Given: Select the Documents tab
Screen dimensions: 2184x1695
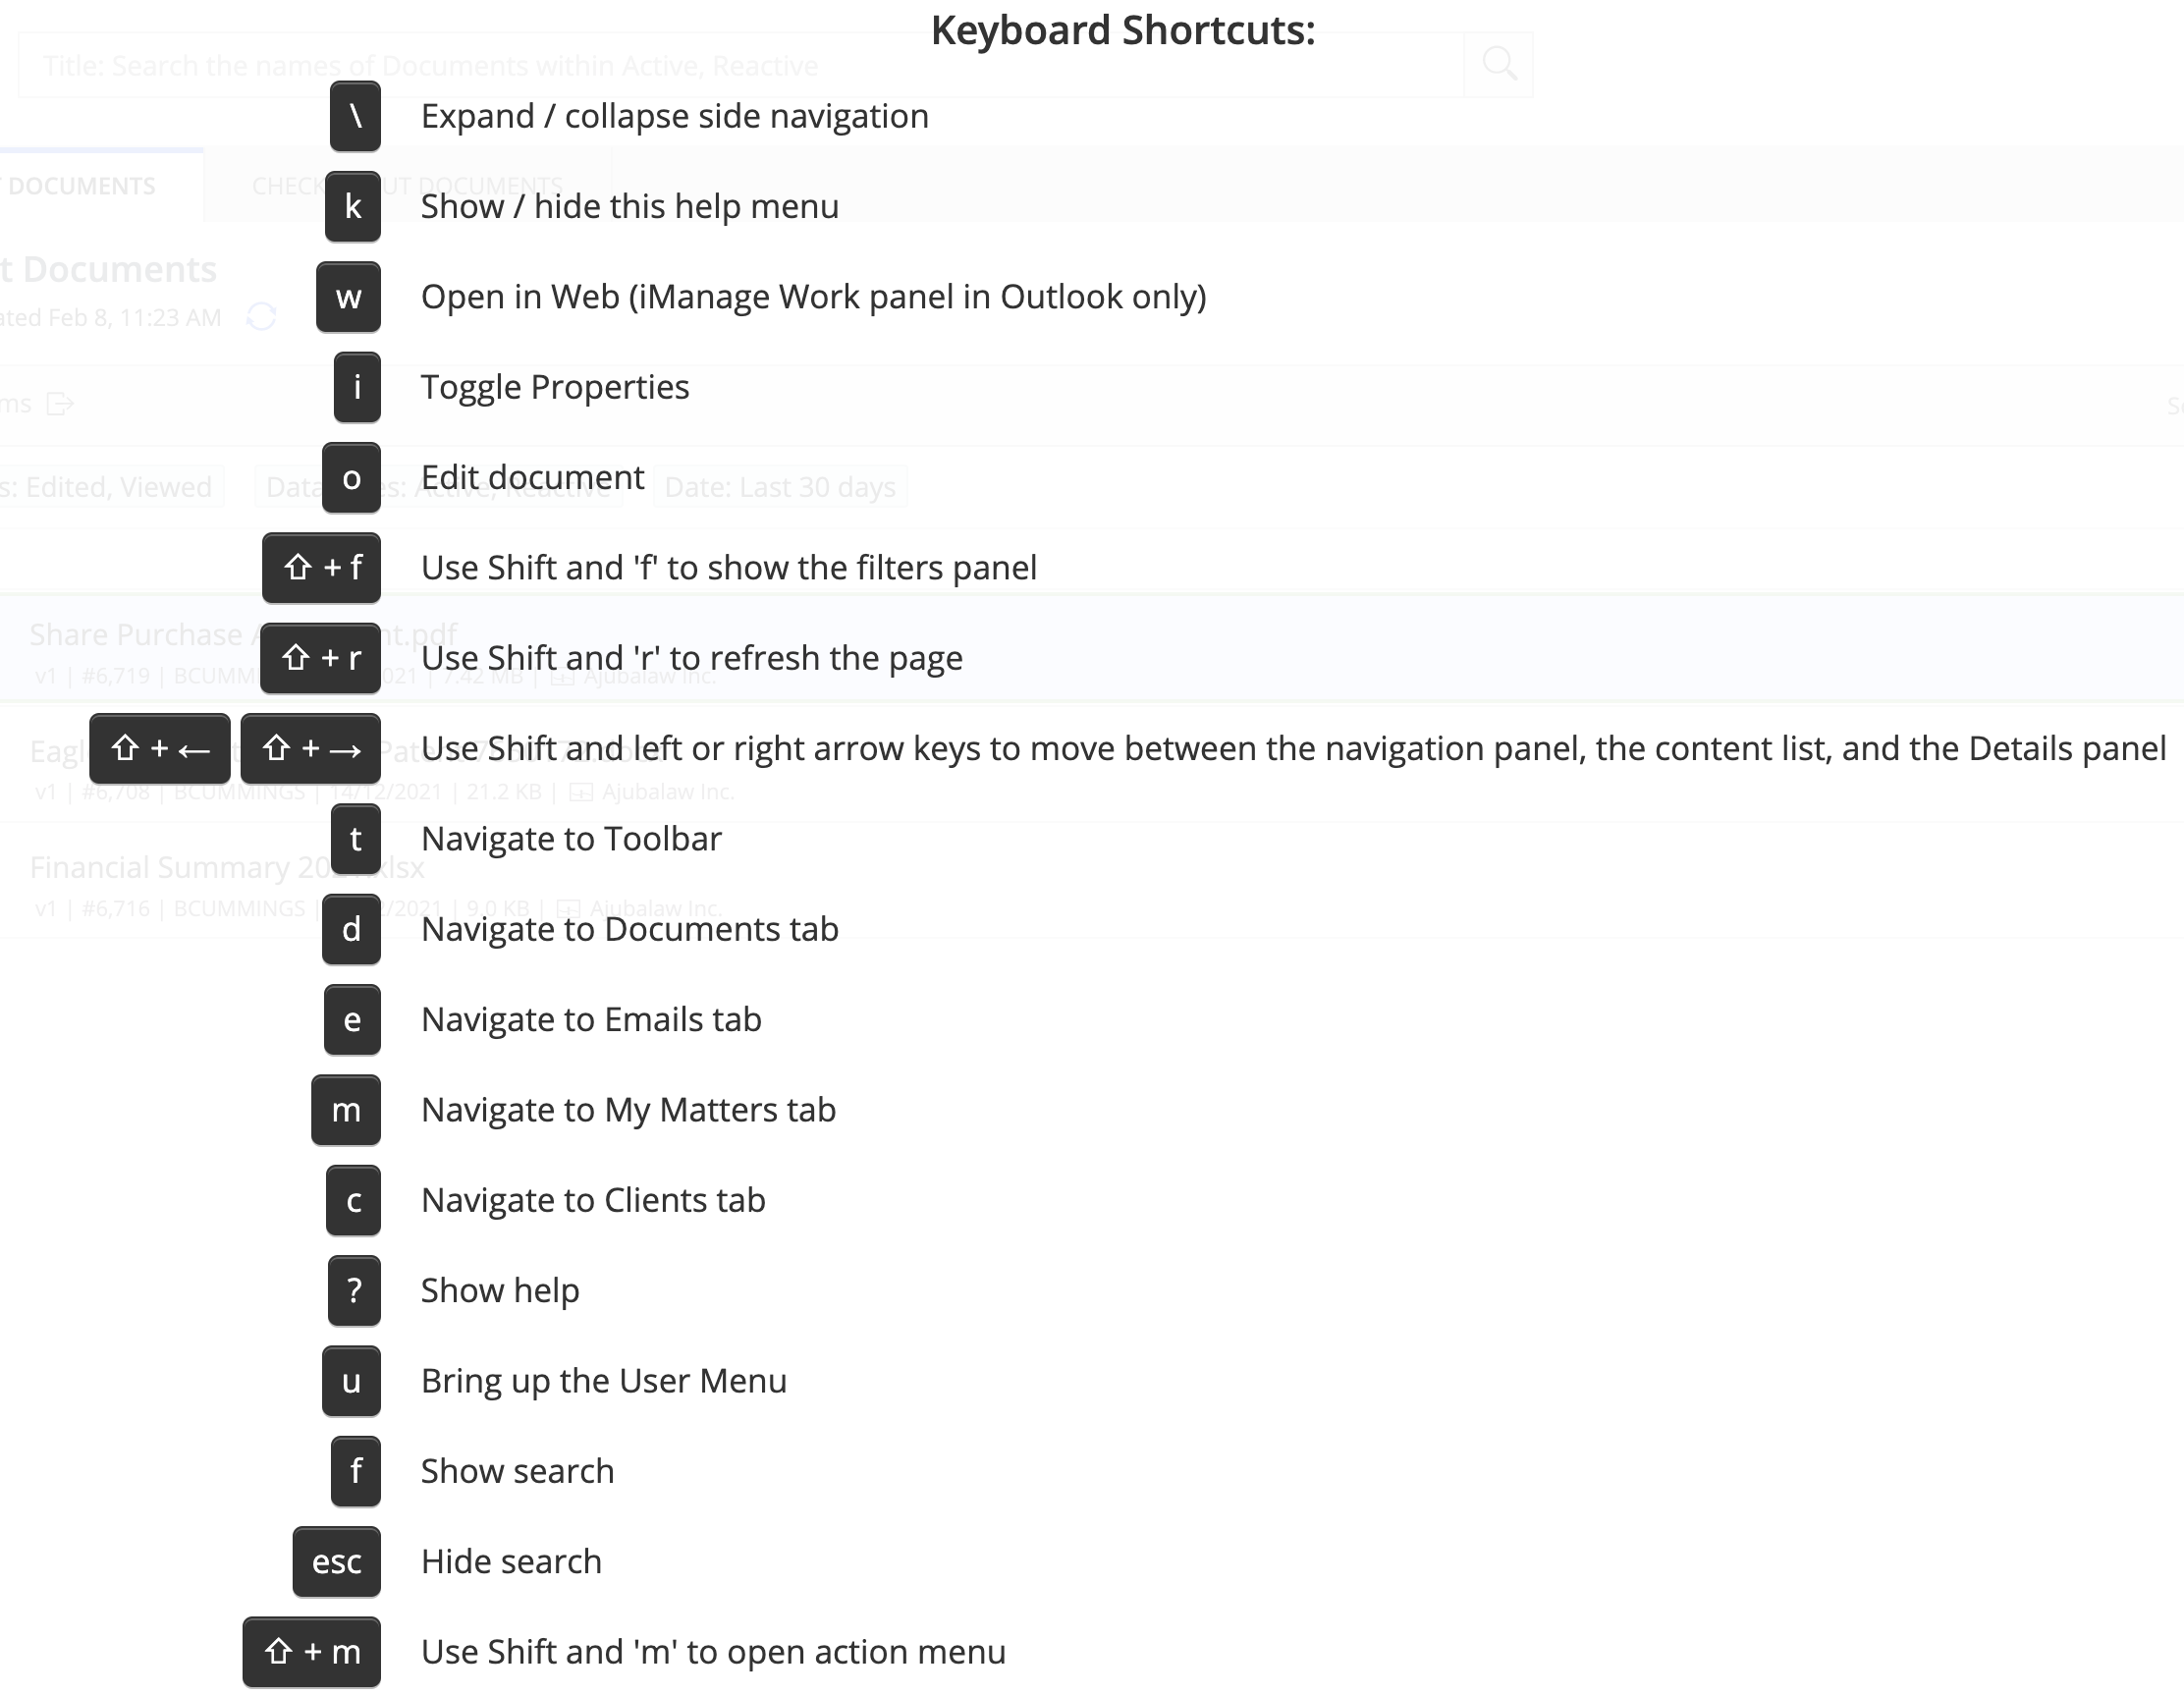Looking at the screenshot, I should (80, 186).
